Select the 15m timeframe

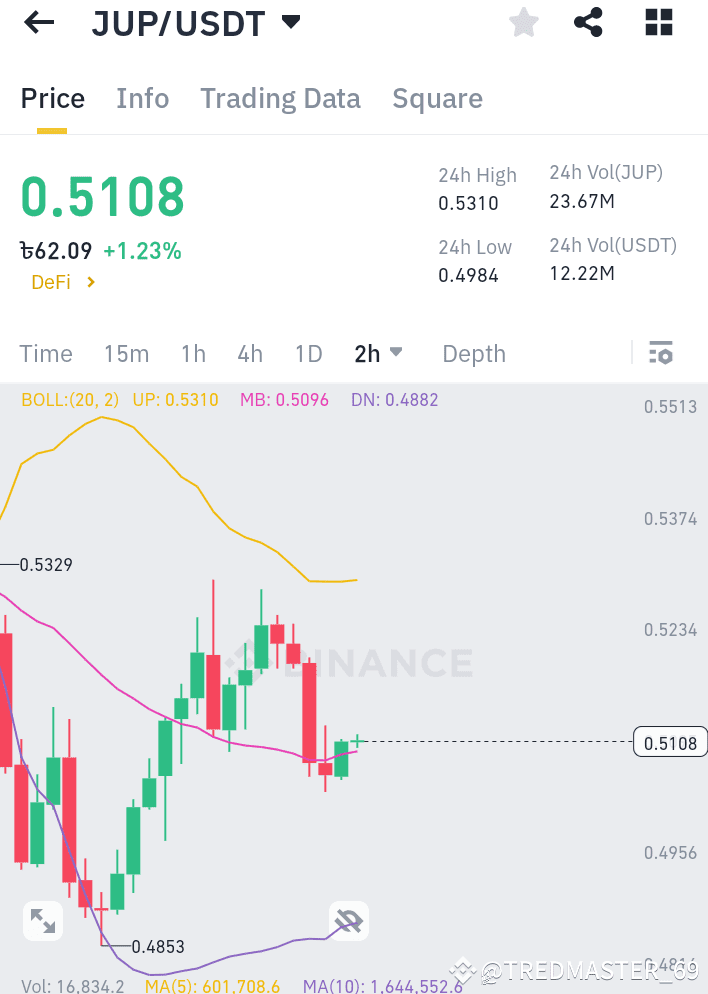[126, 353]
